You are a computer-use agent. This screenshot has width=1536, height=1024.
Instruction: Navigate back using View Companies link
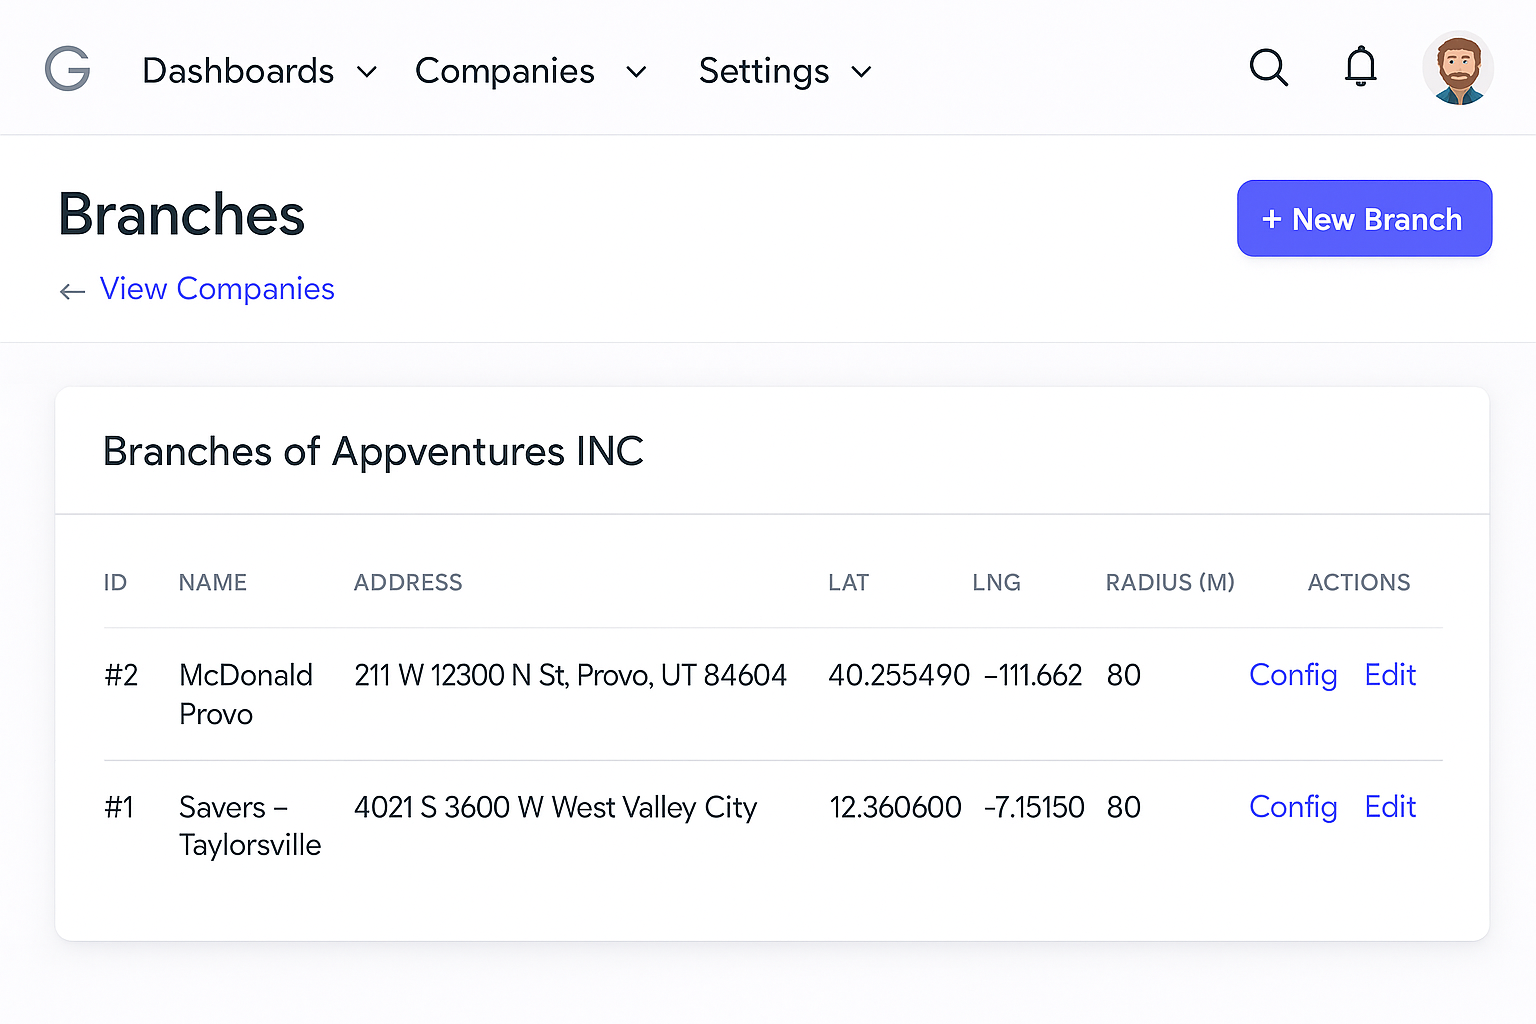tap(217, 289)
